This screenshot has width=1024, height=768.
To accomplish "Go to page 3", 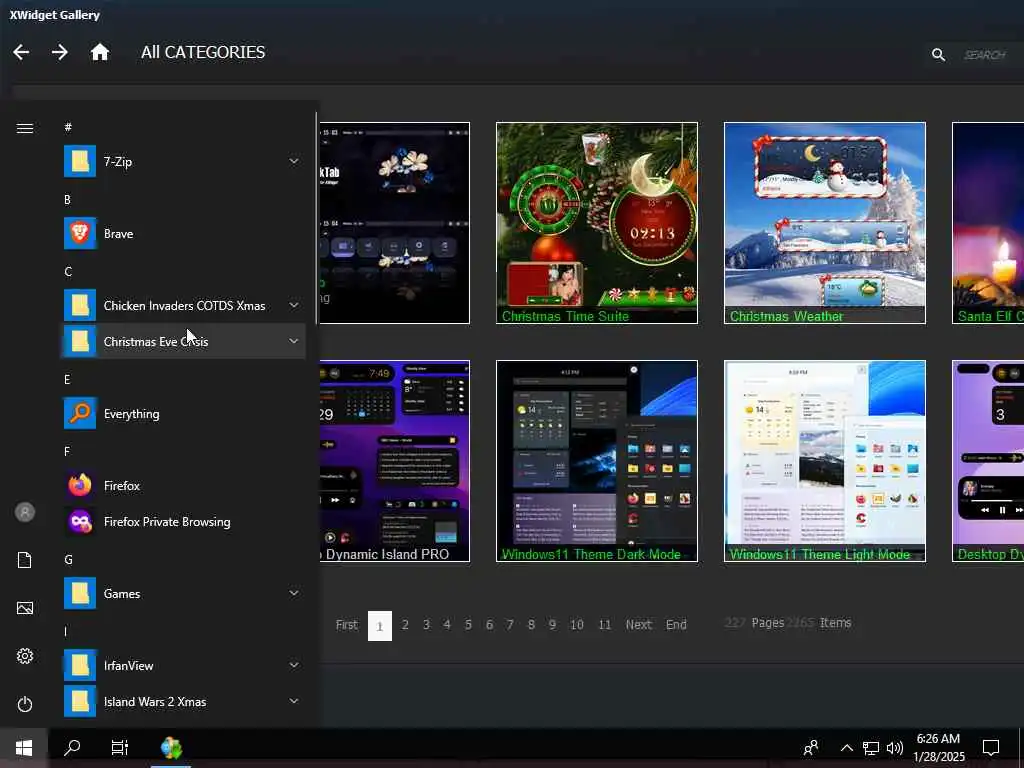I will click(x=426, y=625).
